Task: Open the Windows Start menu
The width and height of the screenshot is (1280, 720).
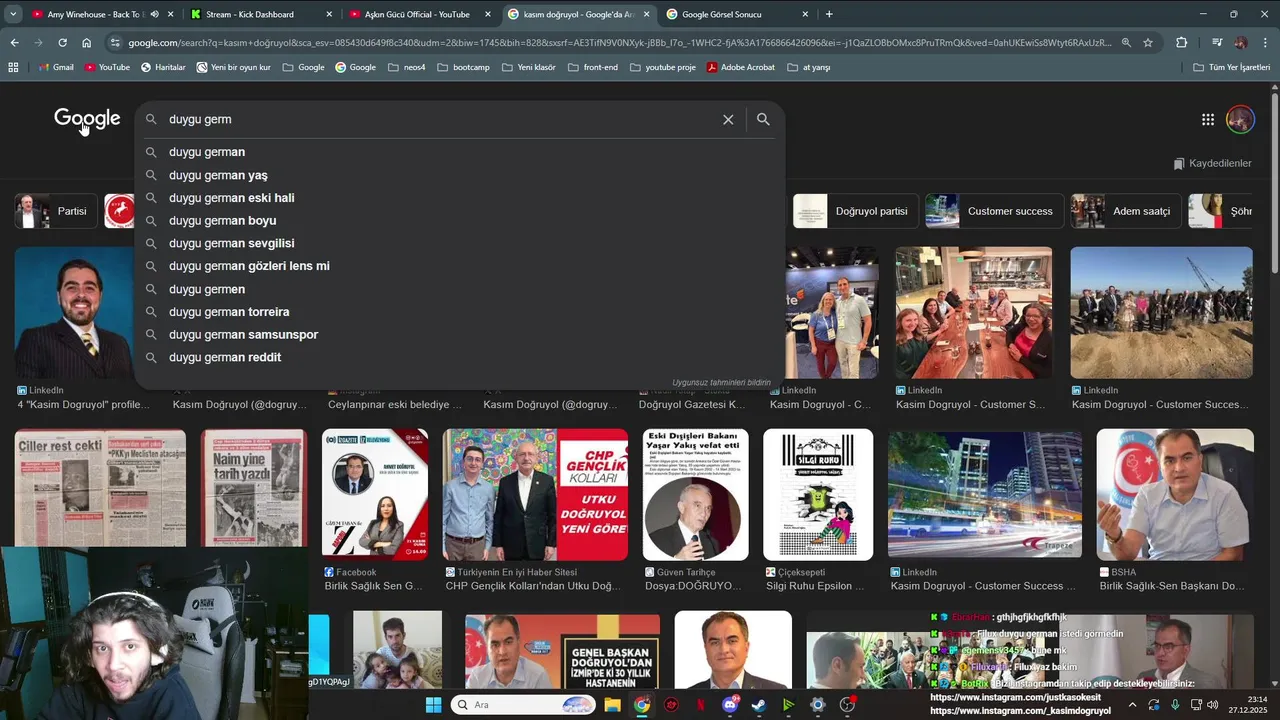Action: 434,705
